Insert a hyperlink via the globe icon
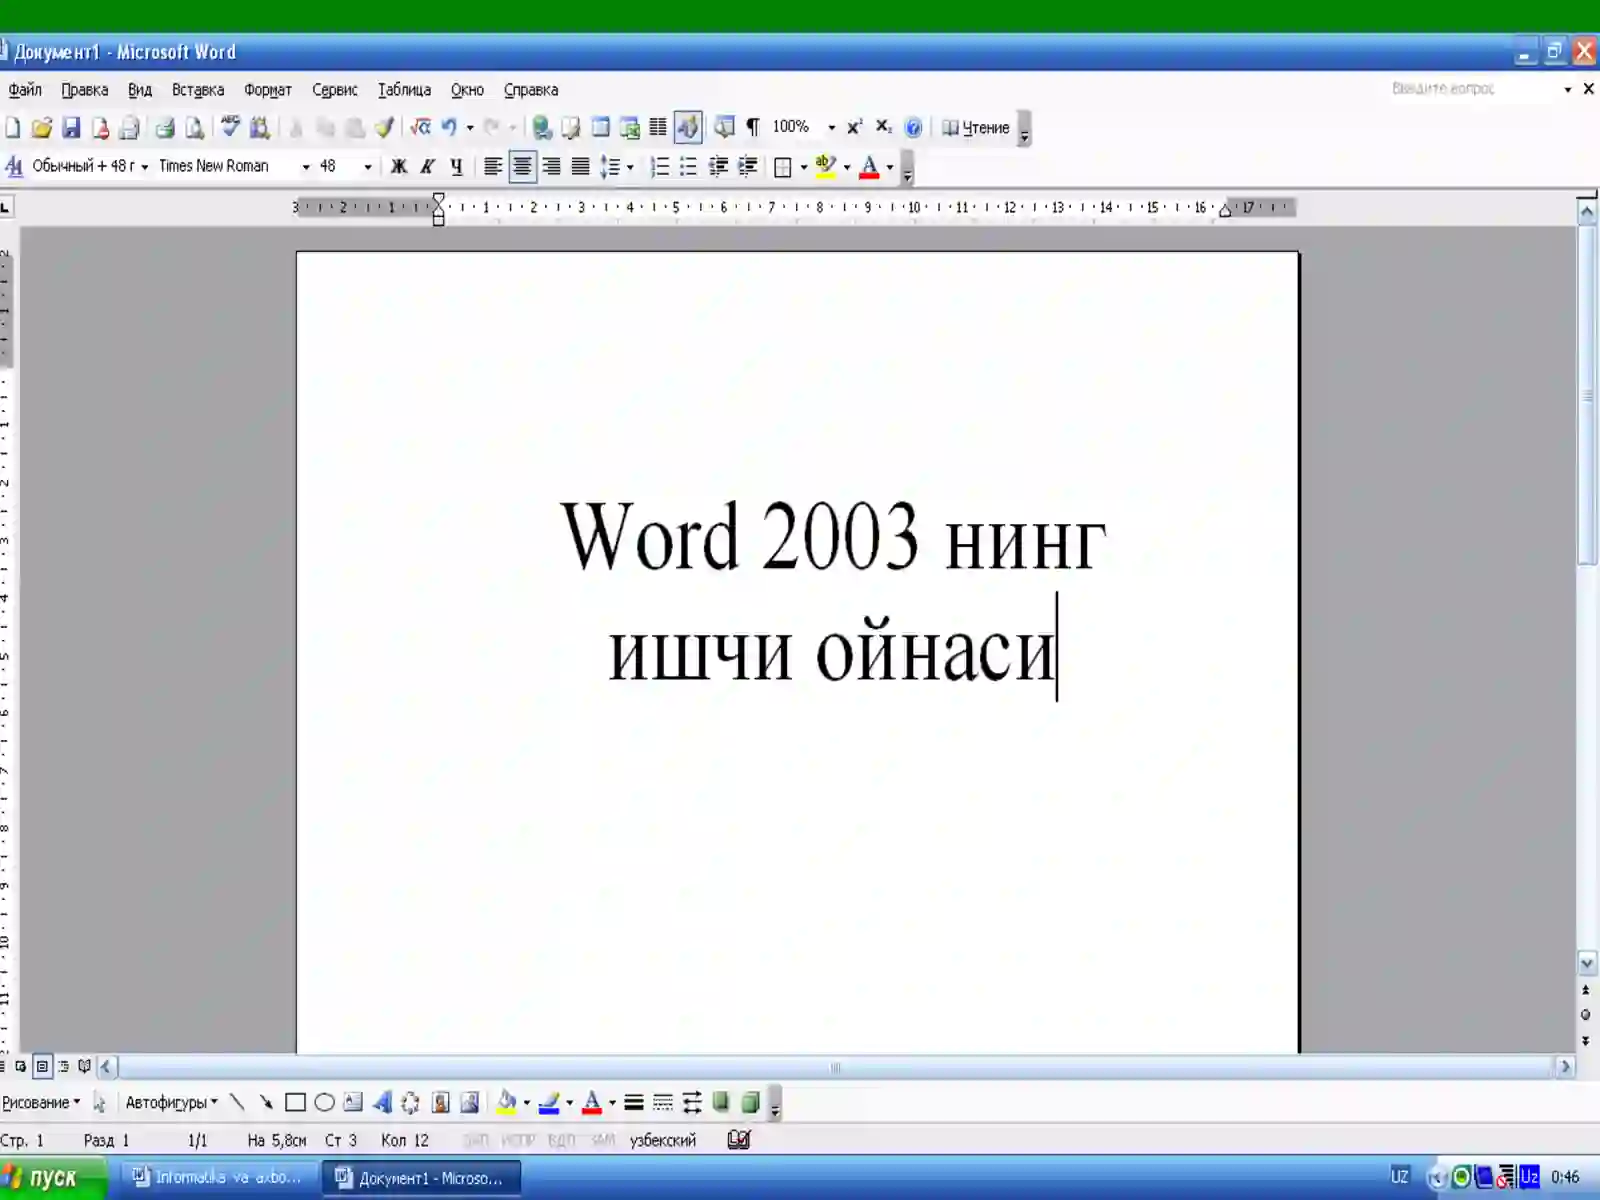The width and height of the screenshot is (1600, 1200). (542, 128)
